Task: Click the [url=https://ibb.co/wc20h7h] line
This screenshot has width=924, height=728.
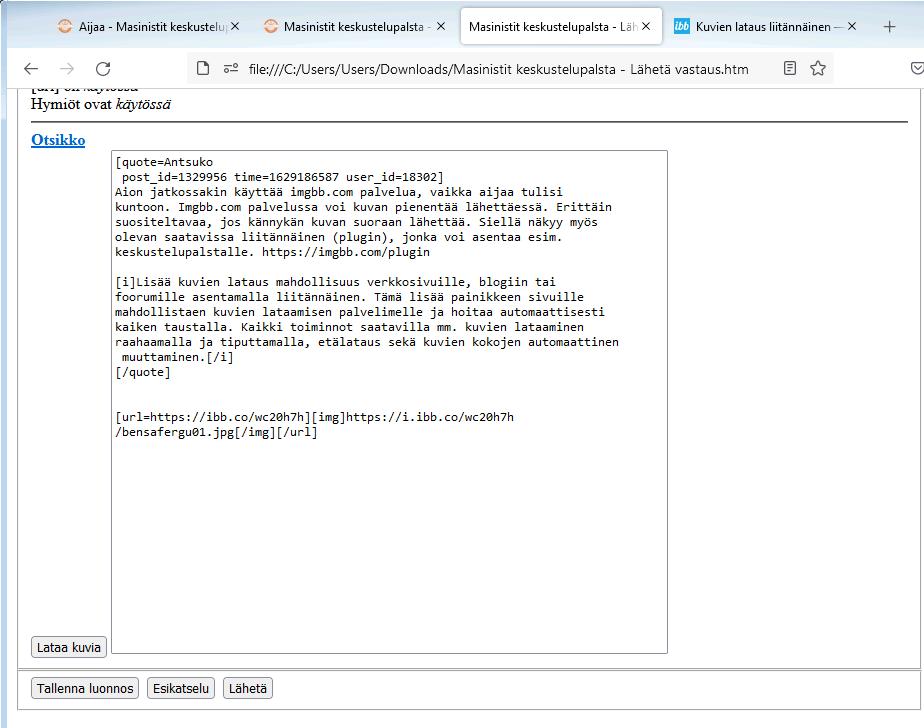Action: tap(315, 417)
